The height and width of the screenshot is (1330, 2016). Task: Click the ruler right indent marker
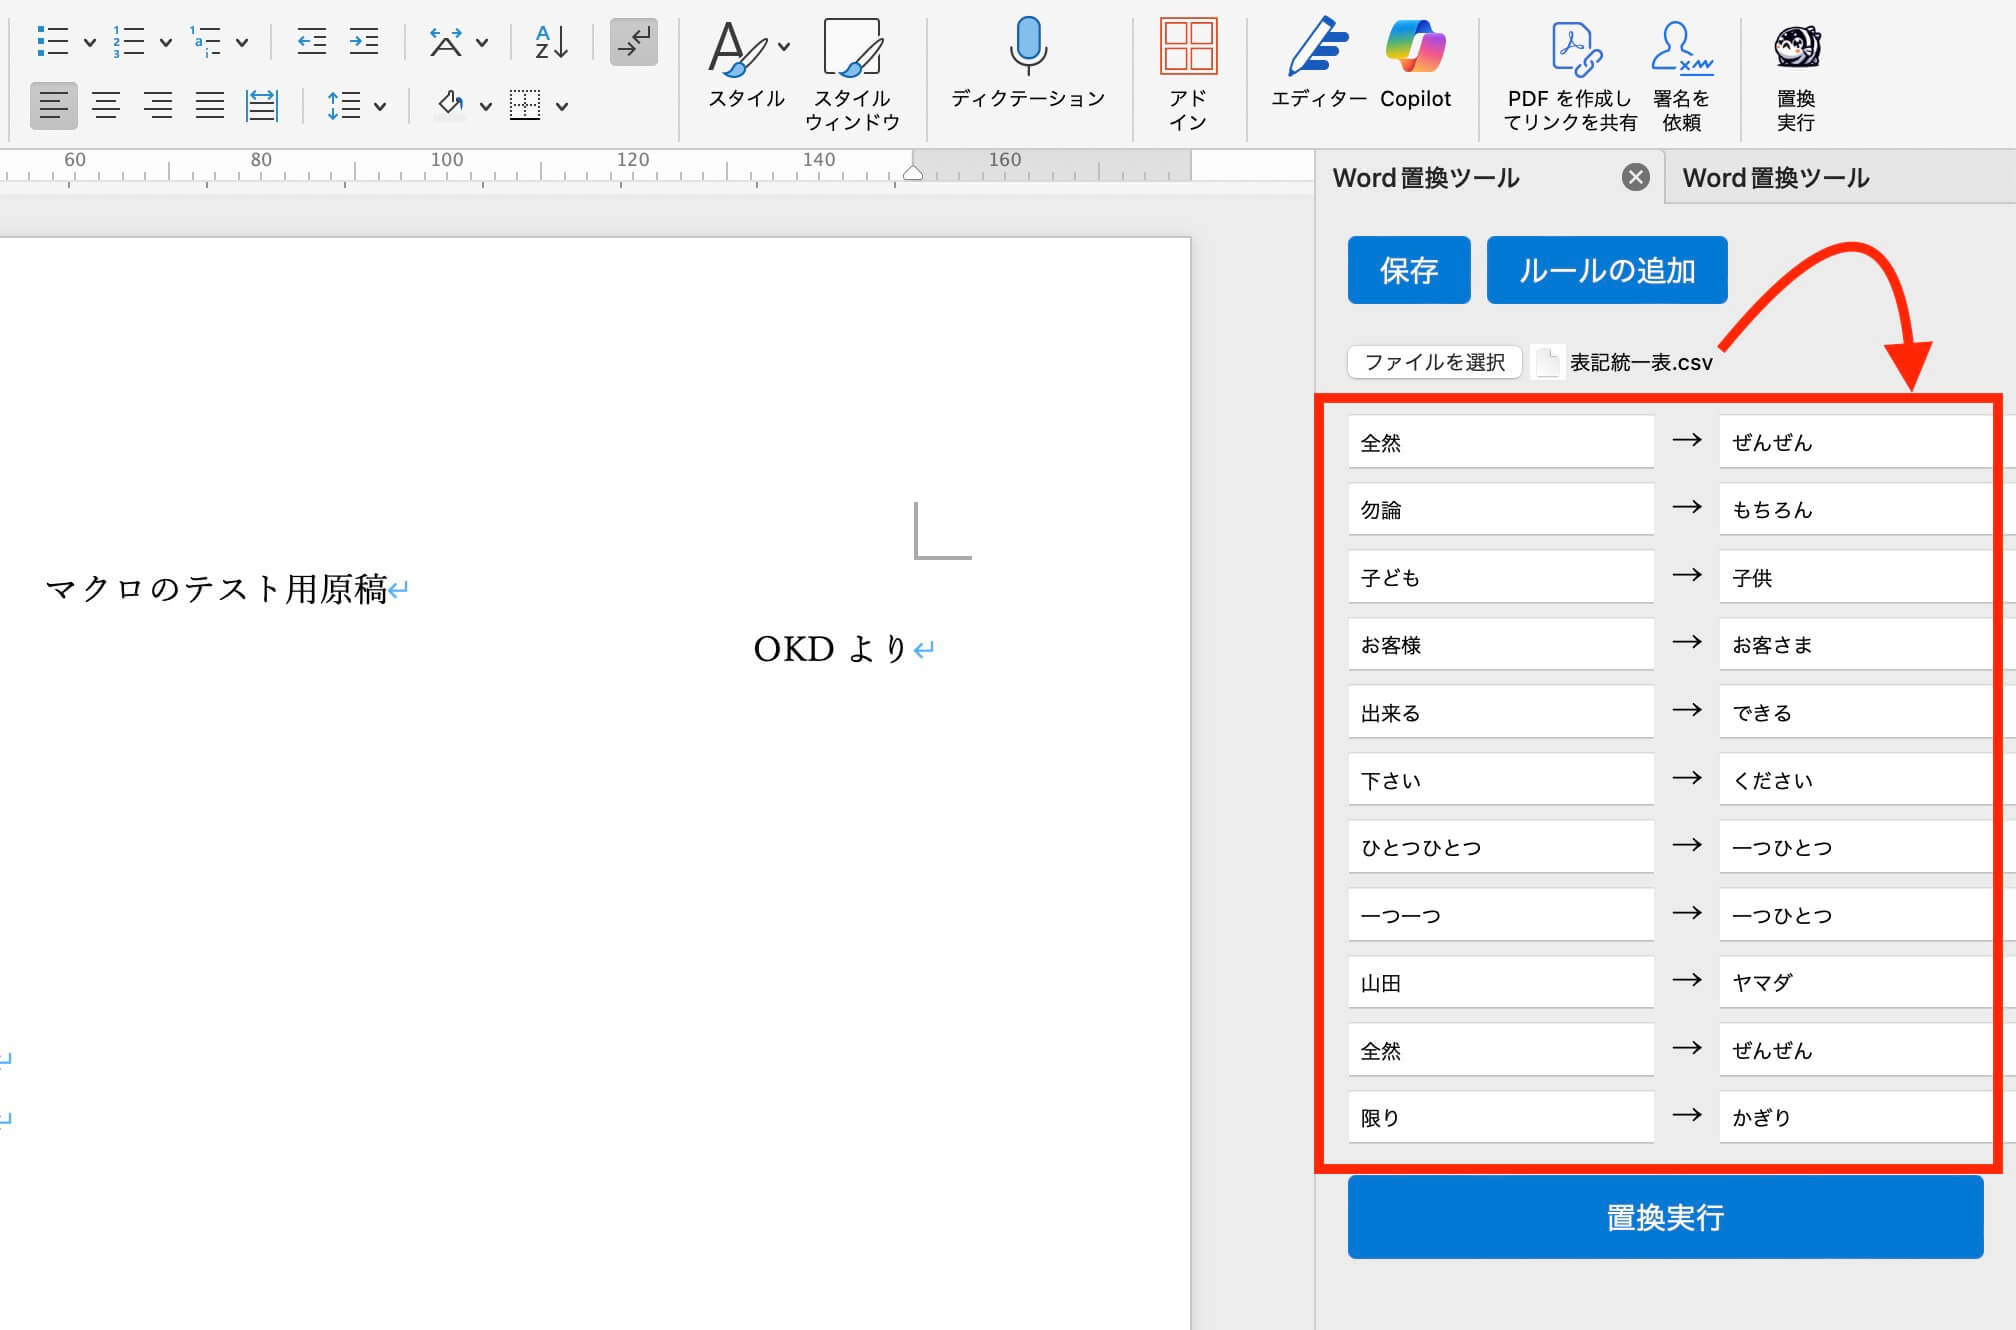coord(912,173)
